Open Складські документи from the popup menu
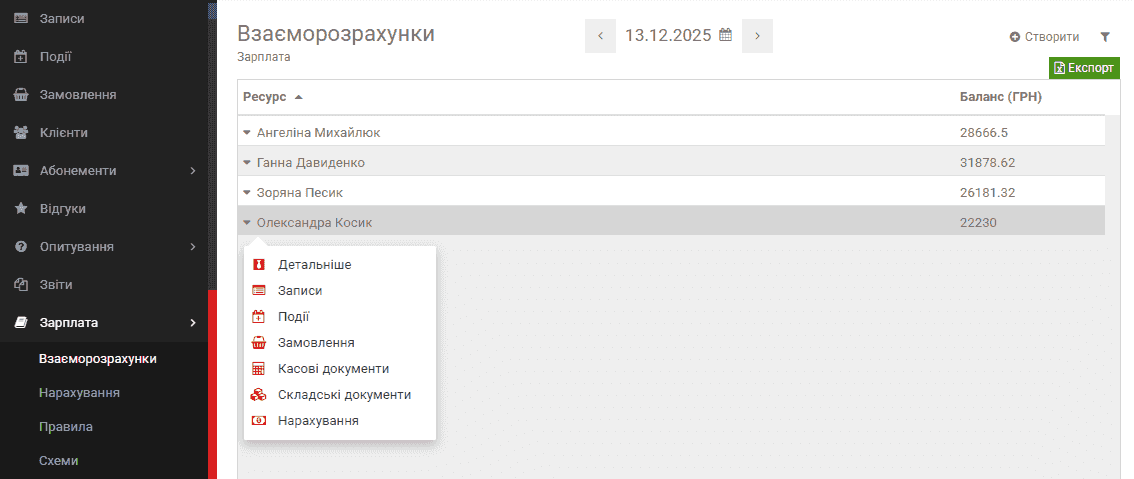This screenshot has width=1134, height=479. click(344, 395)
